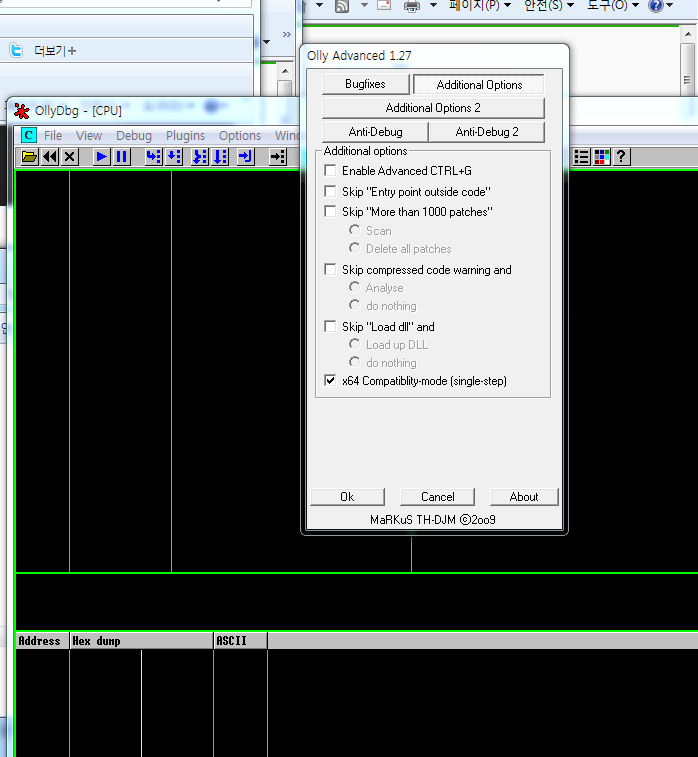This screenshot has height=757, width=698.
Task: Click the blue help icon in browser toolbar
Action: coord(656,6)
